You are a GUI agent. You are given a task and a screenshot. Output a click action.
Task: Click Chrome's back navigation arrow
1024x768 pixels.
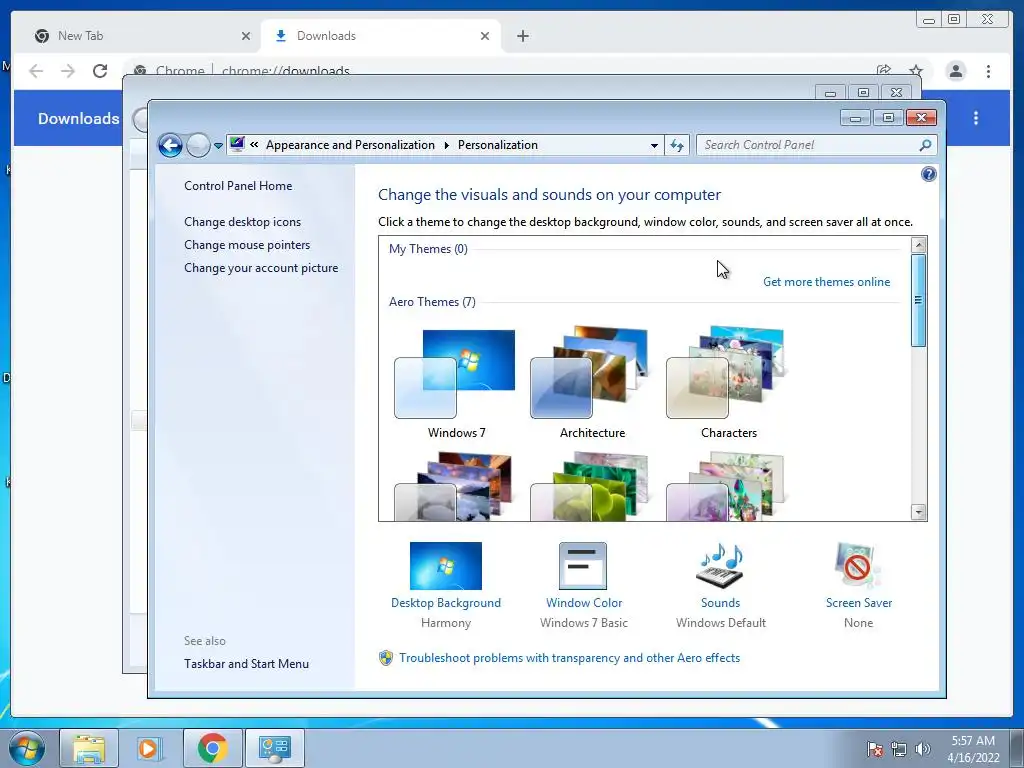(36, 71)
